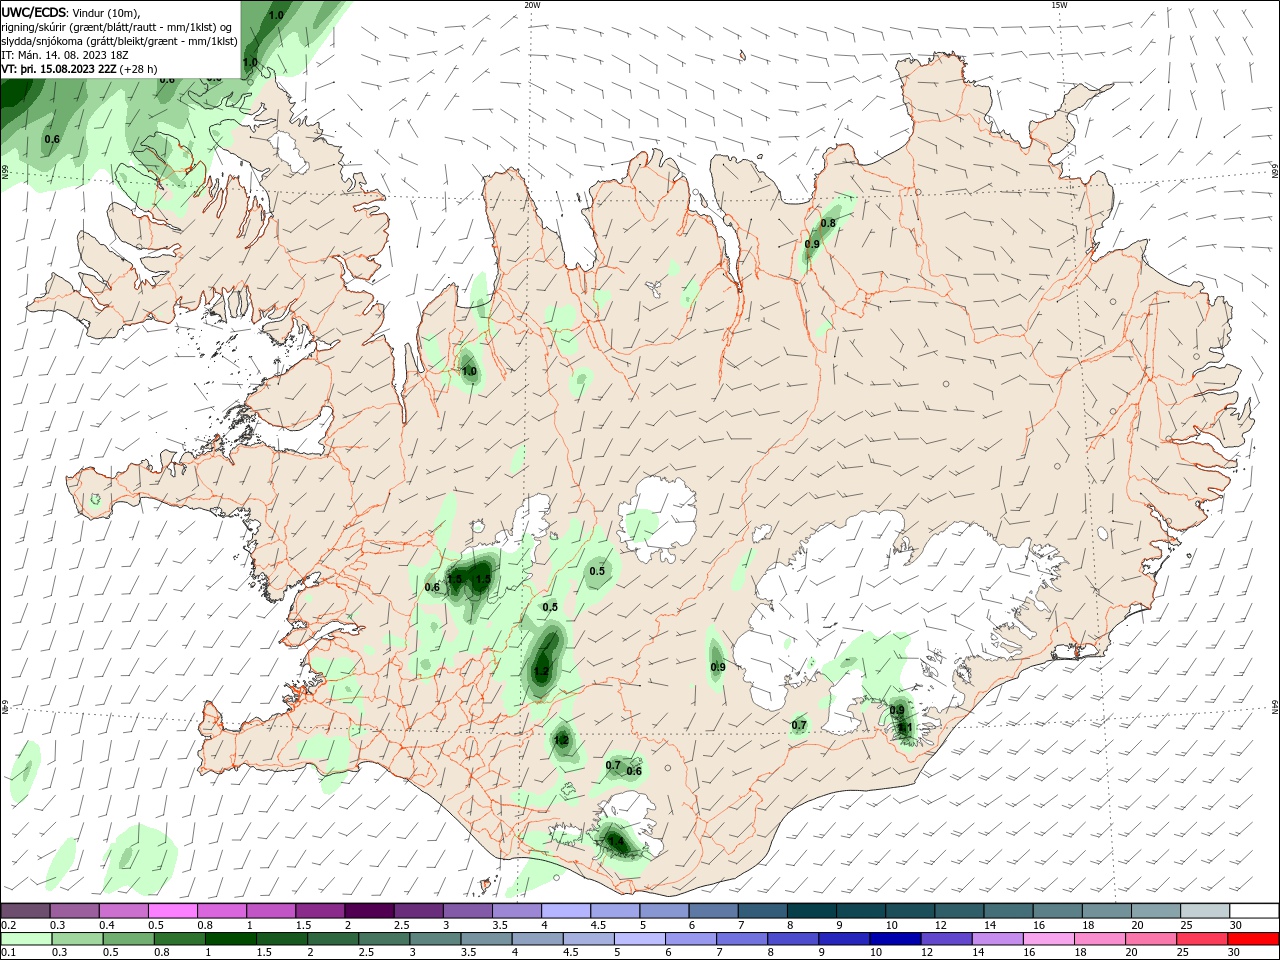Click the '15W' longitude label
1280x960 pixels.
tap(1060, 5)
